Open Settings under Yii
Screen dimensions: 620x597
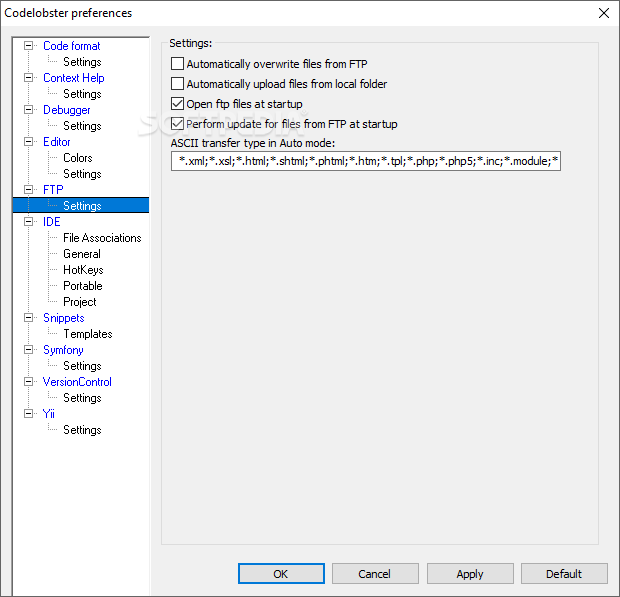point(82,430)
